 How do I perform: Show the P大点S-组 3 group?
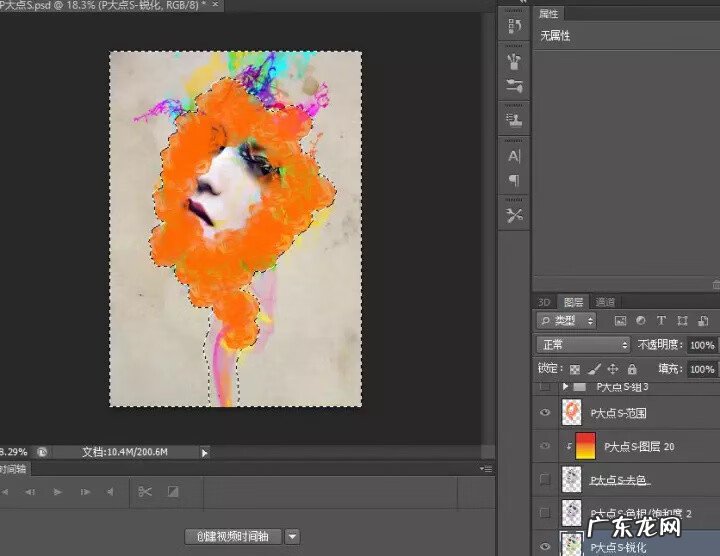545,387
